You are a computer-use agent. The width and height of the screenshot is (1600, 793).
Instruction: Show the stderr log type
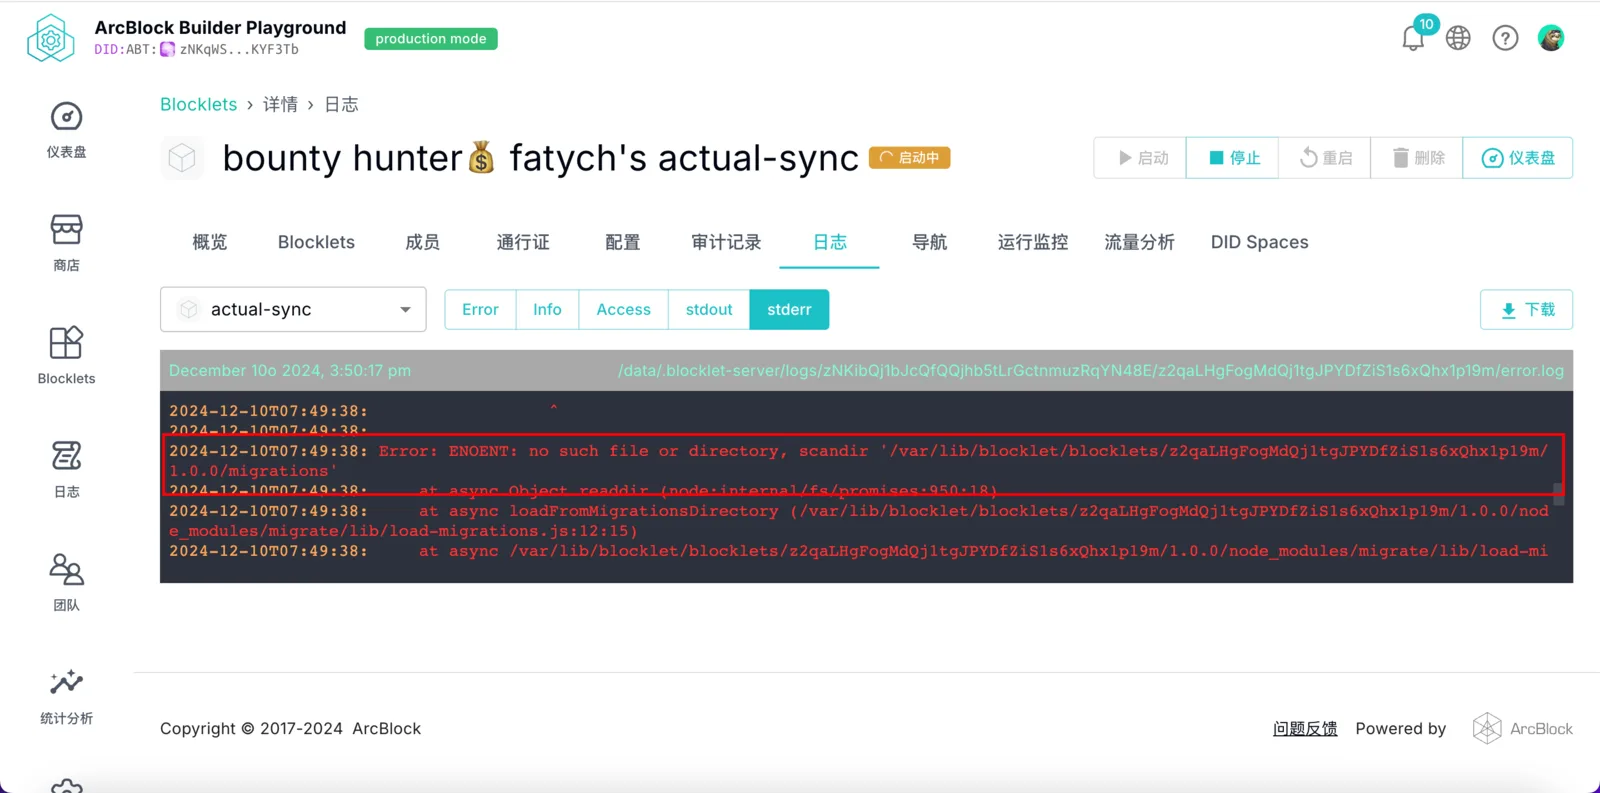tap(789, 310)
